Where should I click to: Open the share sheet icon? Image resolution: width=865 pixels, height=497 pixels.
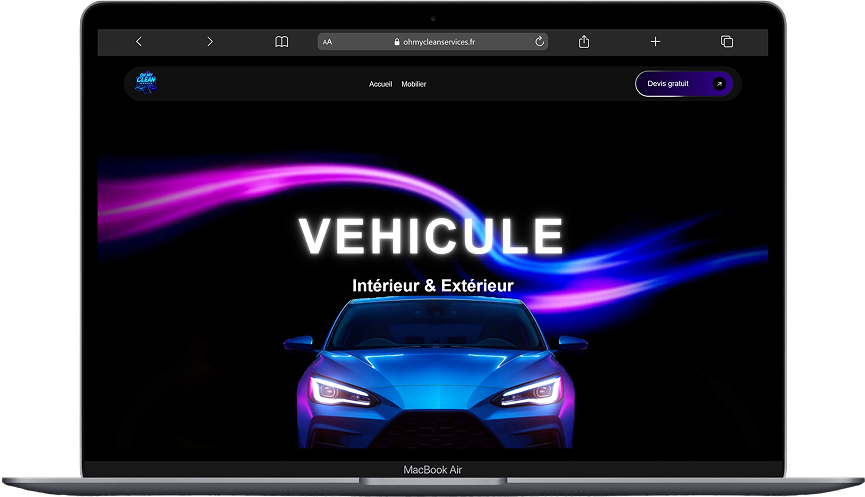[x=584, y=41]
